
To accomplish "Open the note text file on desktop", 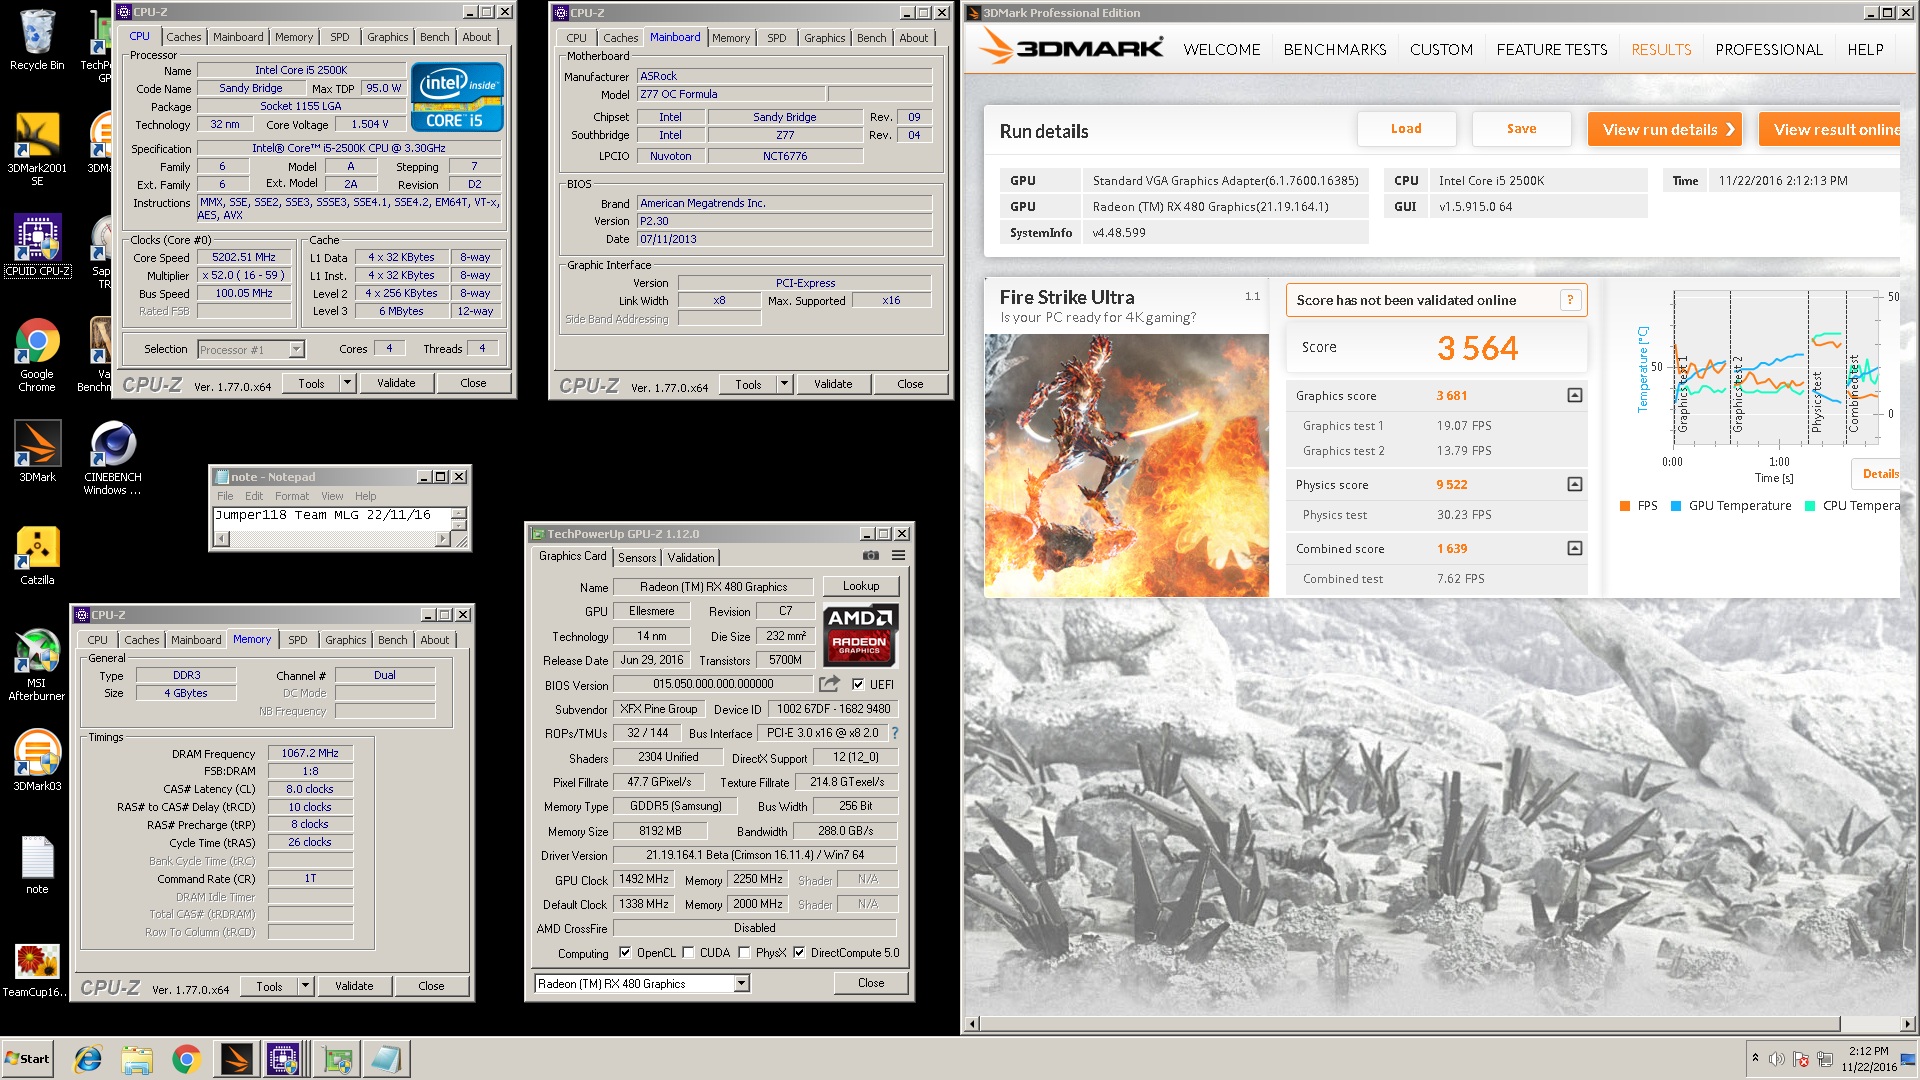I will pos(37,865).
